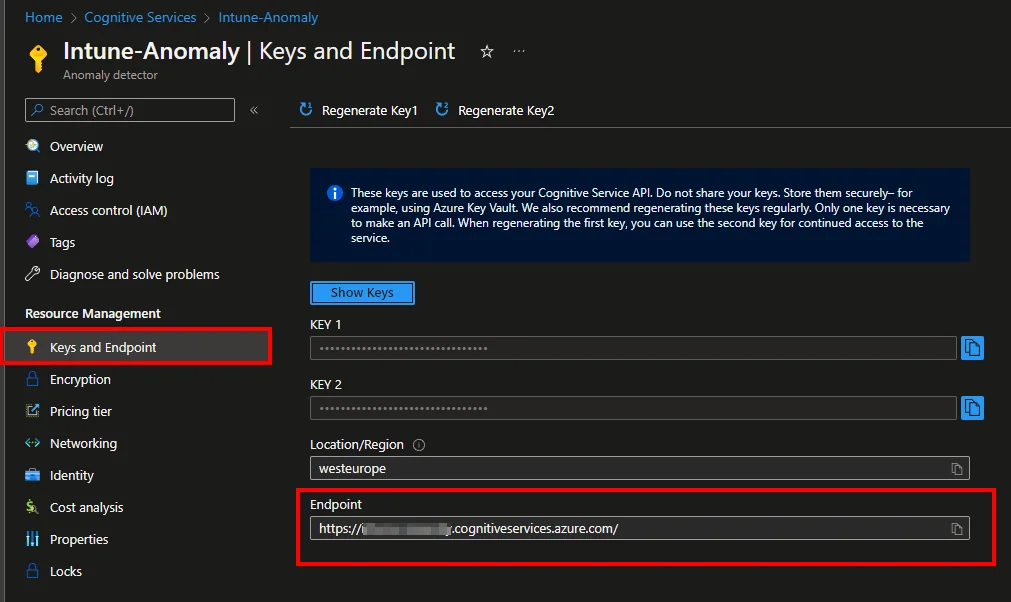
Task: Click the refresh icon beside Regenerate Key1
Action: click(x=306, y=110)
